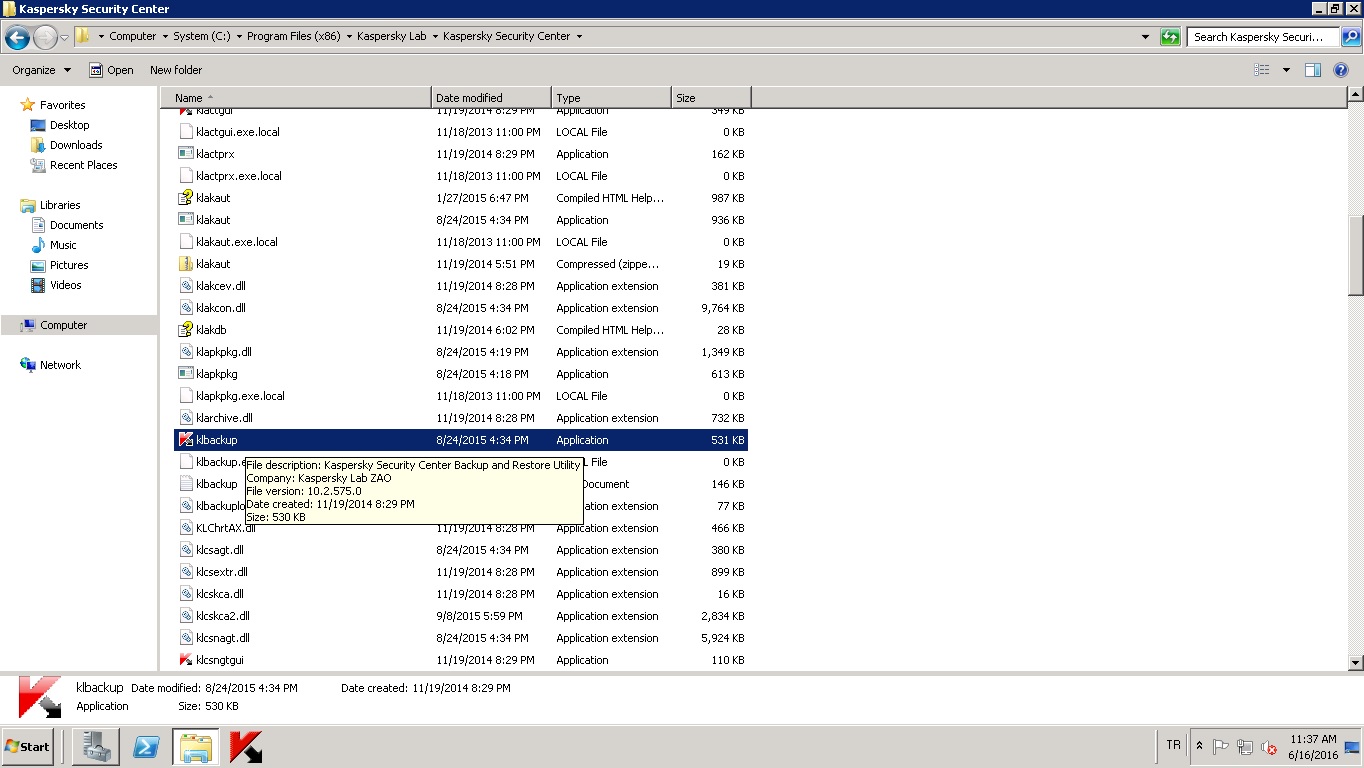Select the klcsngtgui application file
This screenshot has width=1364, height=768.
pos(220,660)
